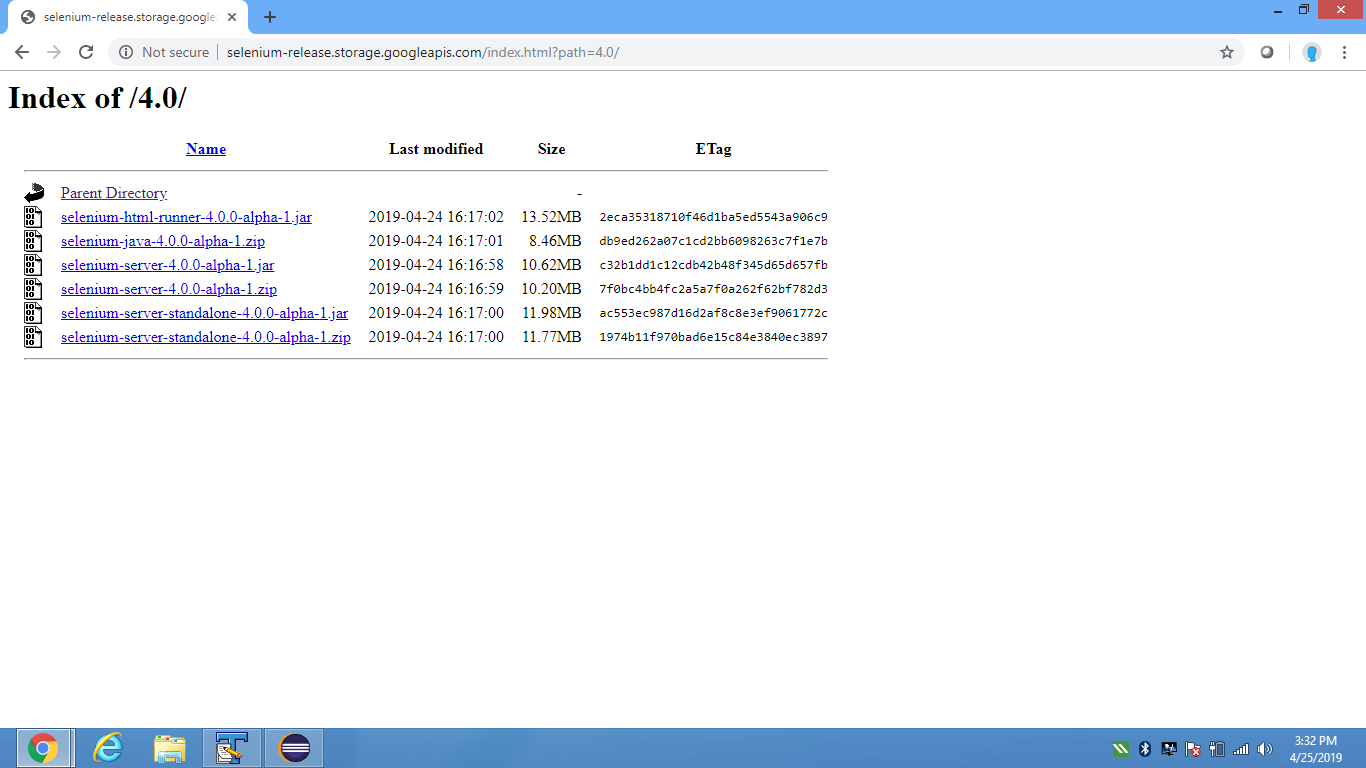Click ETag 1974b11f970bad6e15c84e3840ec3897
The width and height of the screenshot is (1366, 768).
tap(714, 337)
